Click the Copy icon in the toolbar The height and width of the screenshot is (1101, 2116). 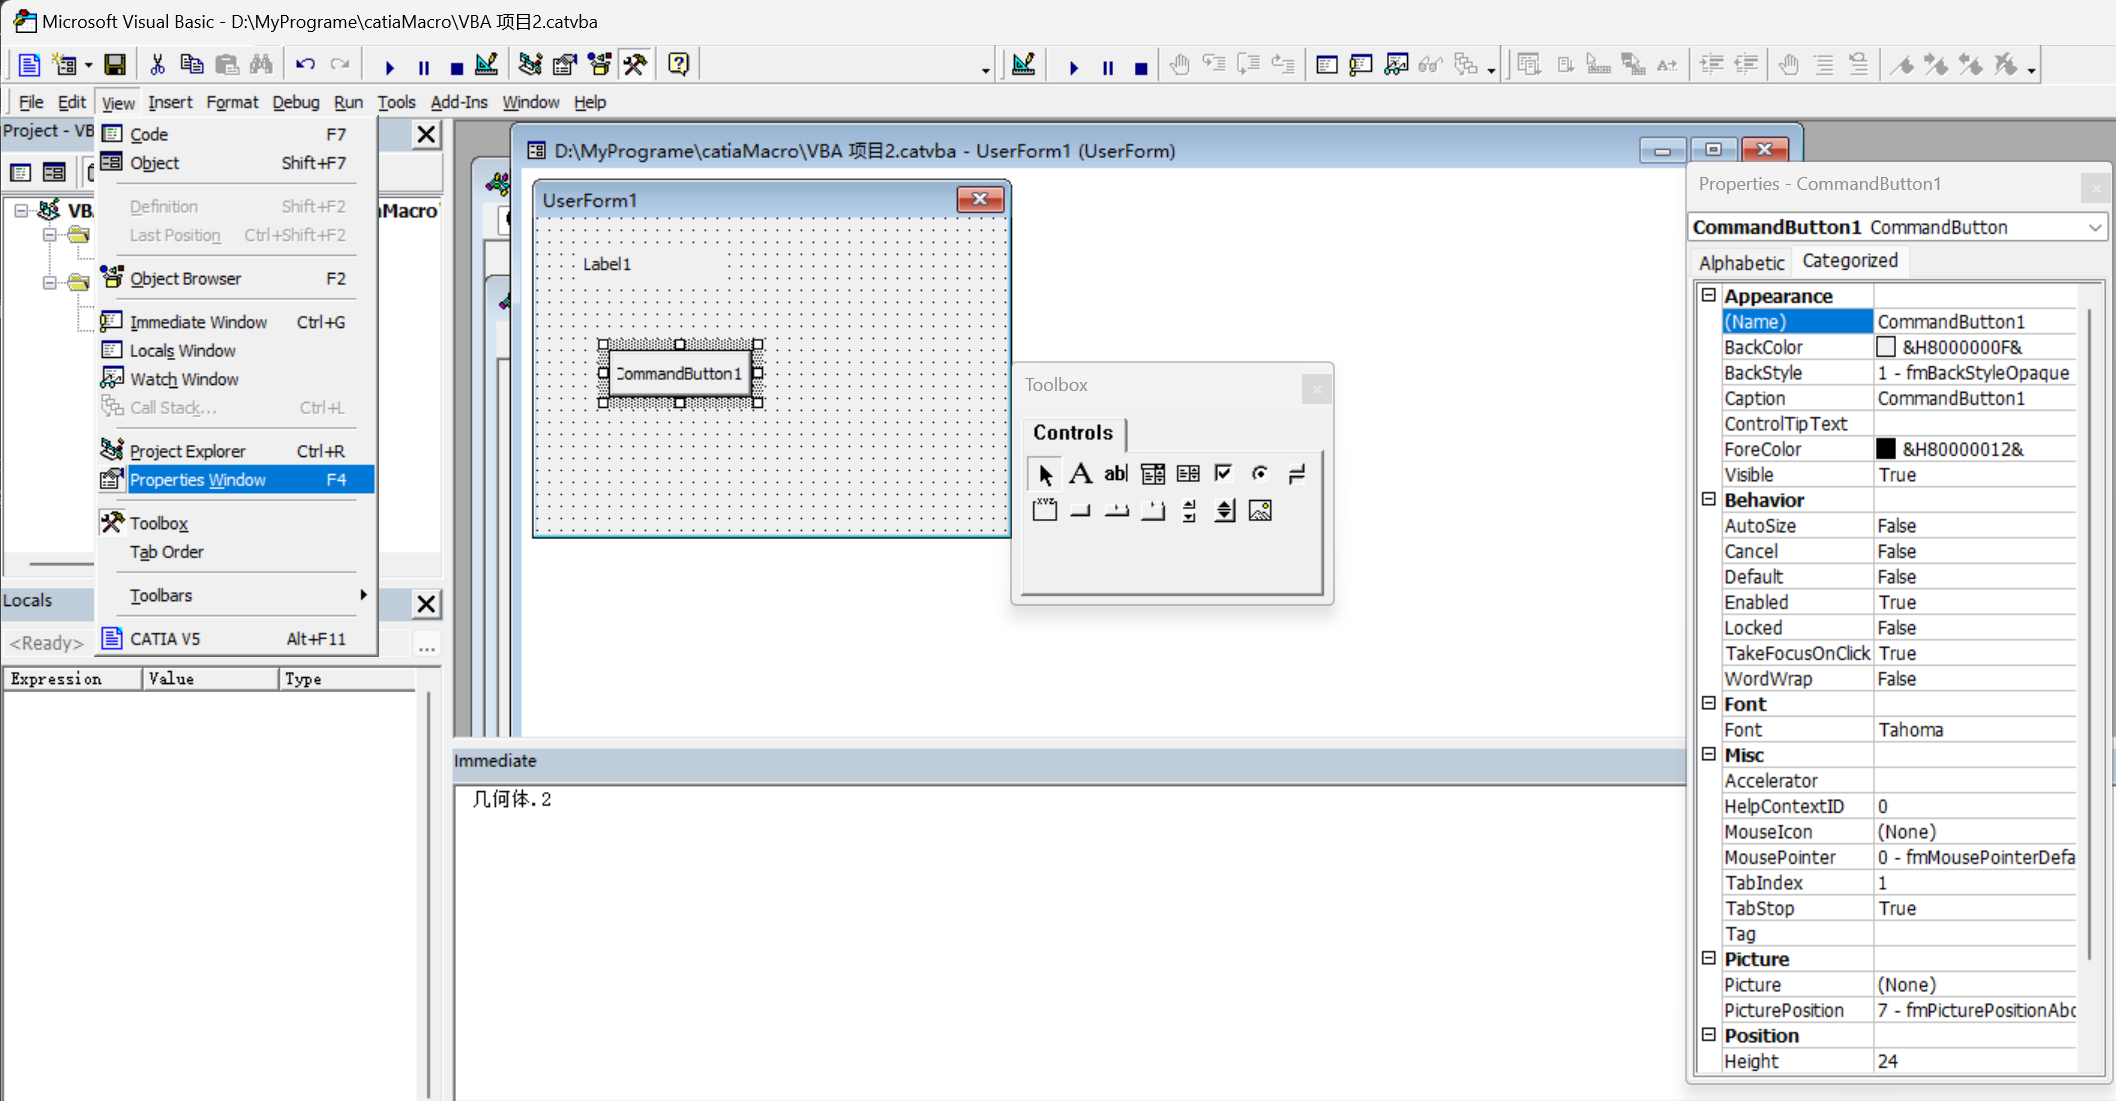191,65
